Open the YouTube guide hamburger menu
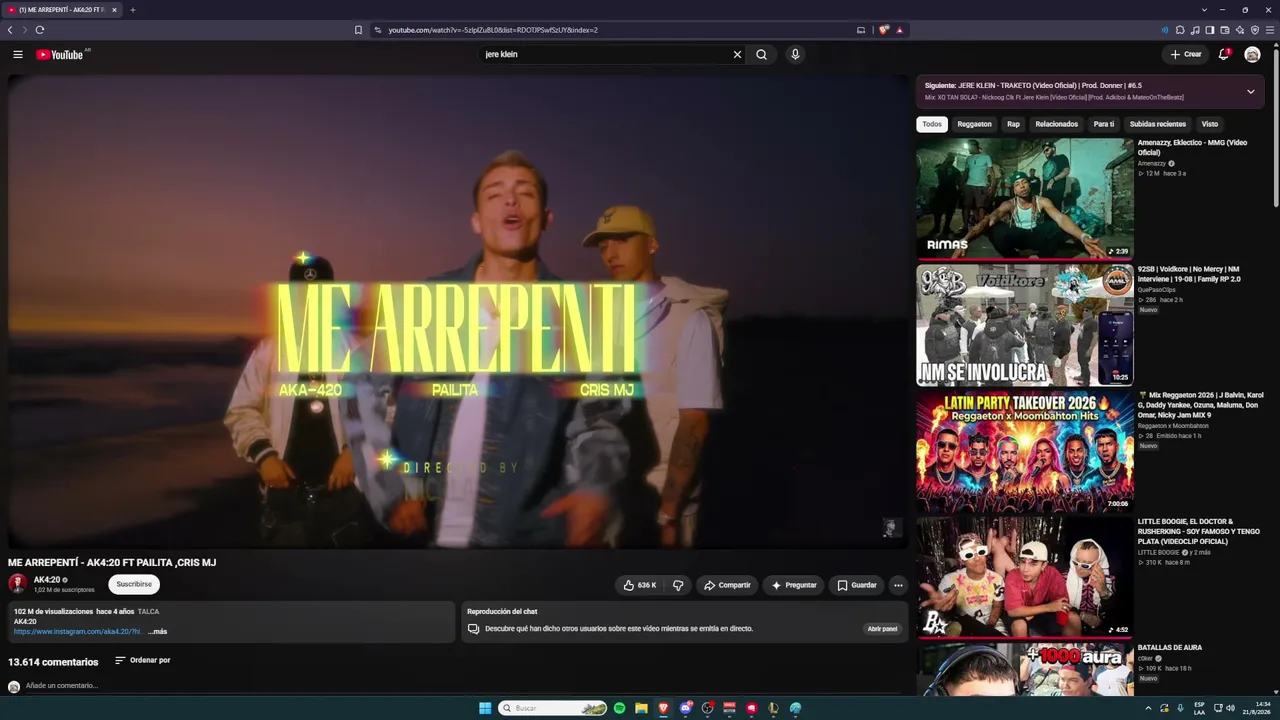 (x=18, y=55)
